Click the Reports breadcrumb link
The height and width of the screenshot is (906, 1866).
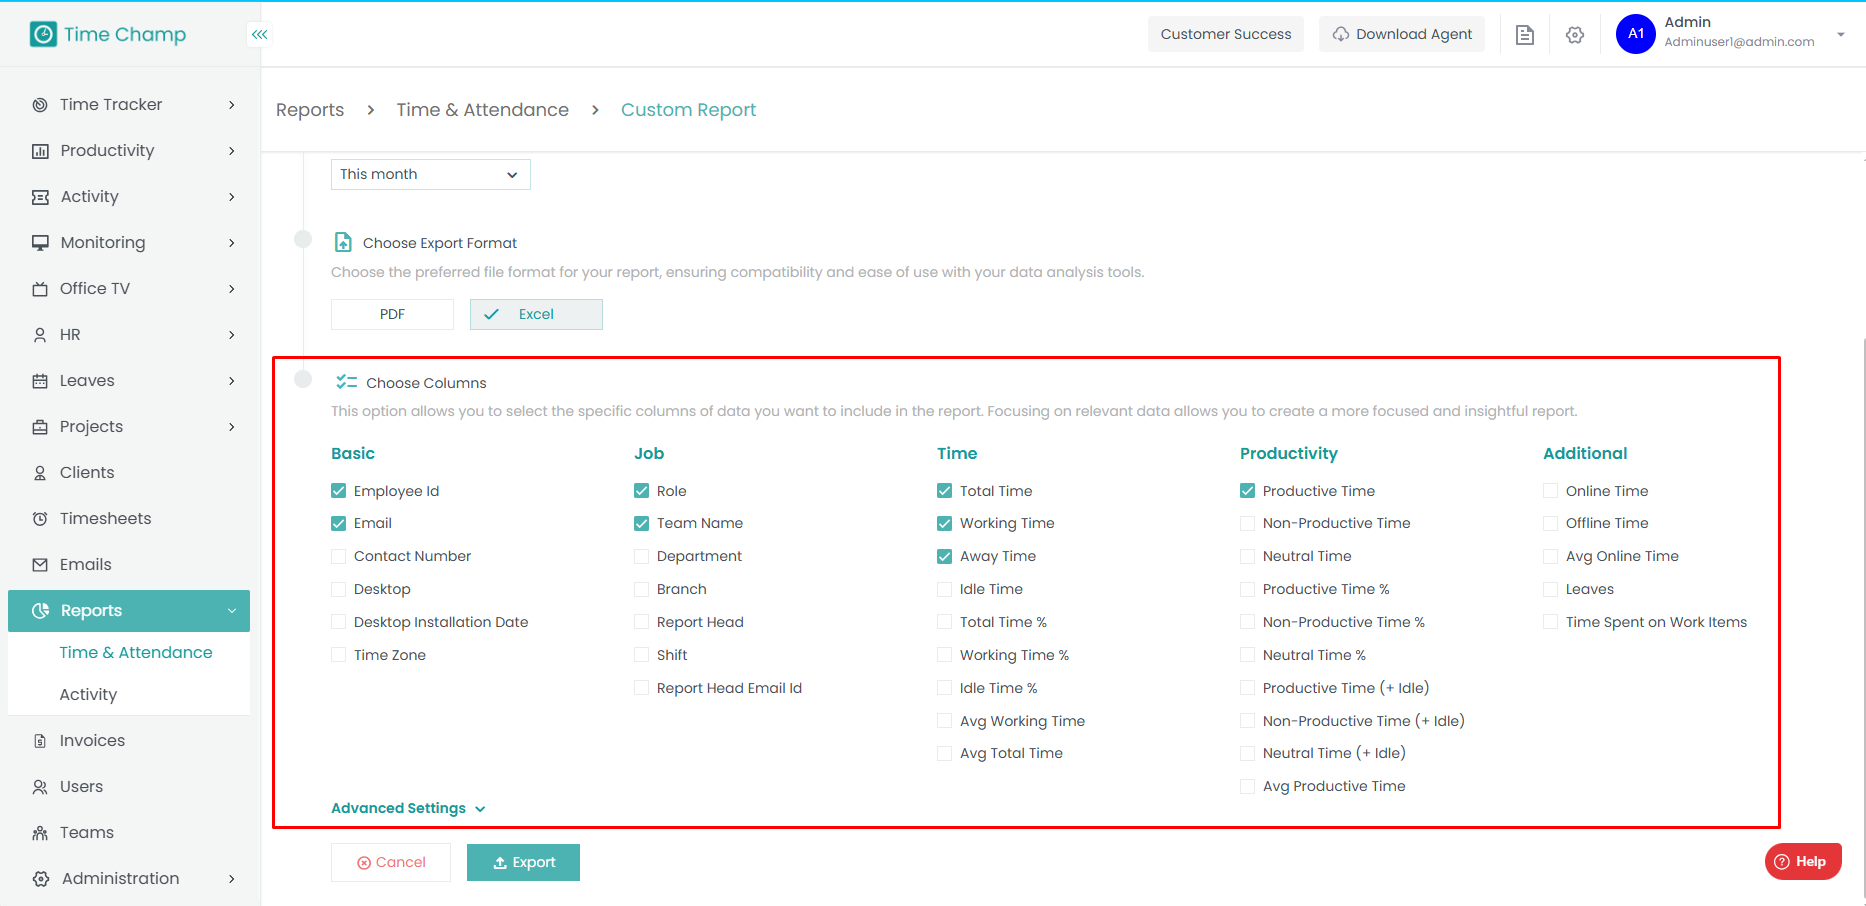coord(310,110)
